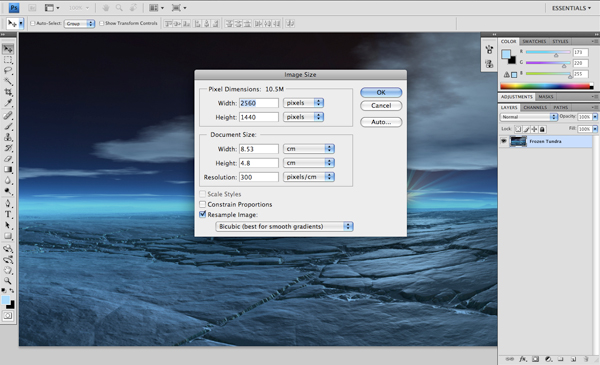Hide the Frozen Tundra layer

pyautogui.click(x=504, y=142)
